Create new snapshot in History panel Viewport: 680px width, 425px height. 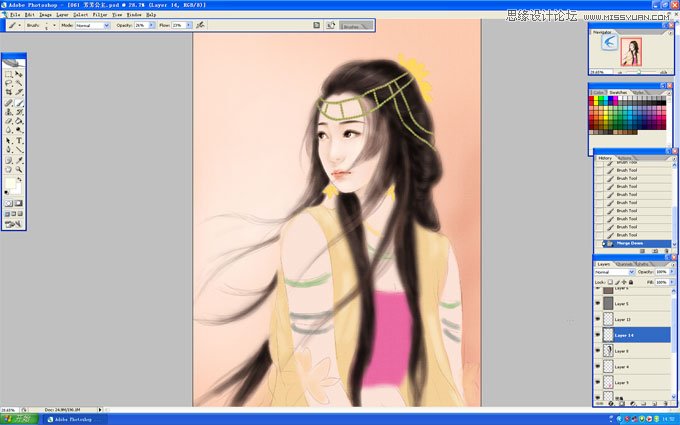[x=655, y=251]
